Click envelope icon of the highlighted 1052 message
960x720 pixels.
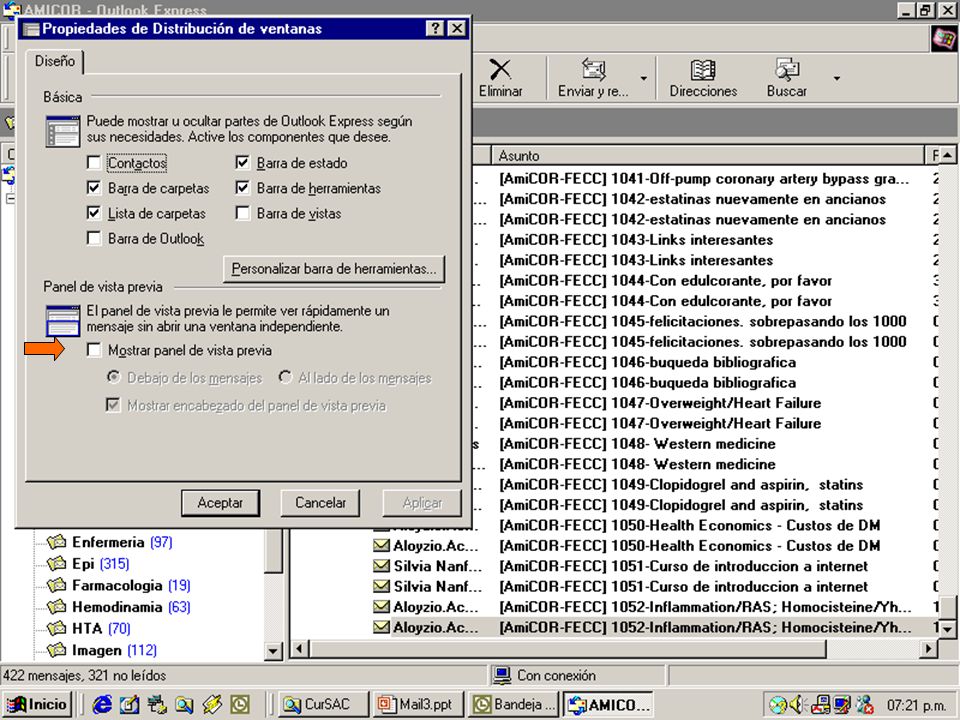coord(381,627)
